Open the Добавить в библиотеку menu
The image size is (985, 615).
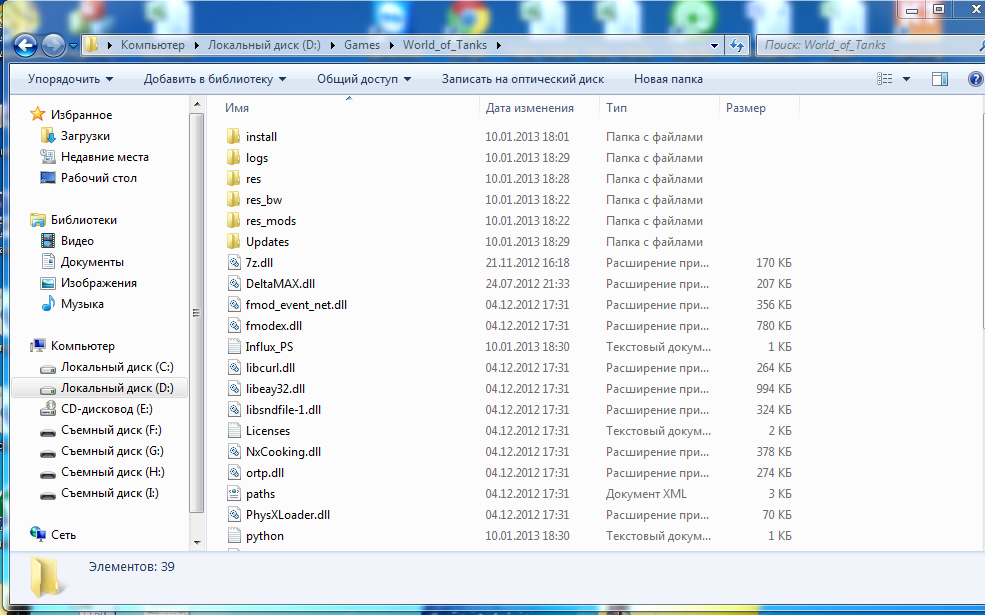click(x=215, y=79)
